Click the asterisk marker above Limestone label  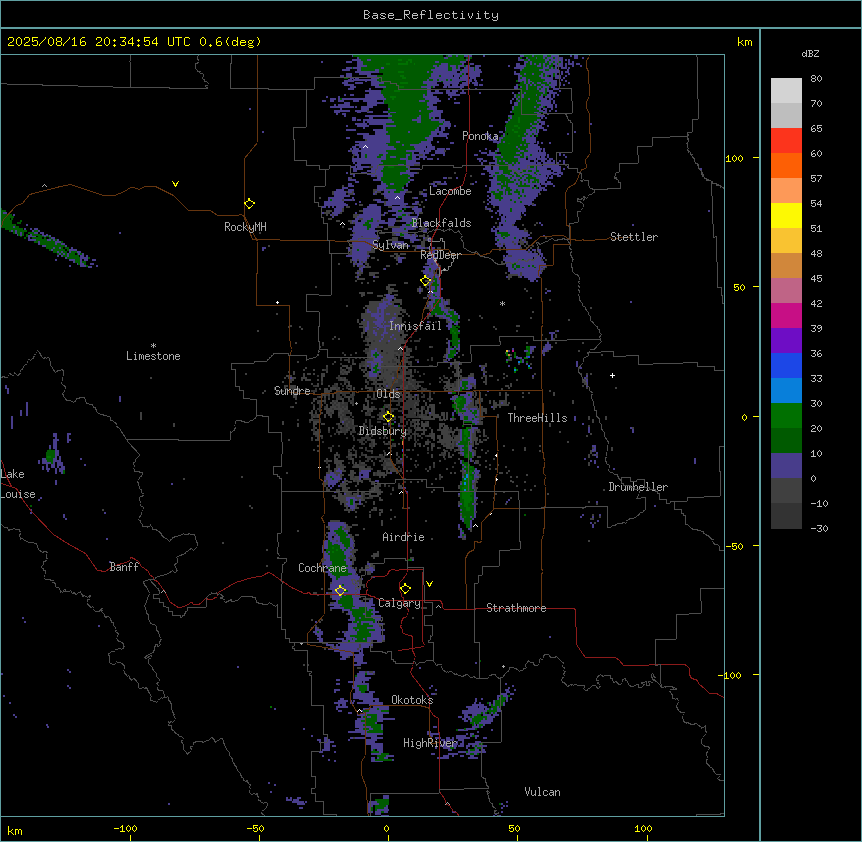(153, 346)
